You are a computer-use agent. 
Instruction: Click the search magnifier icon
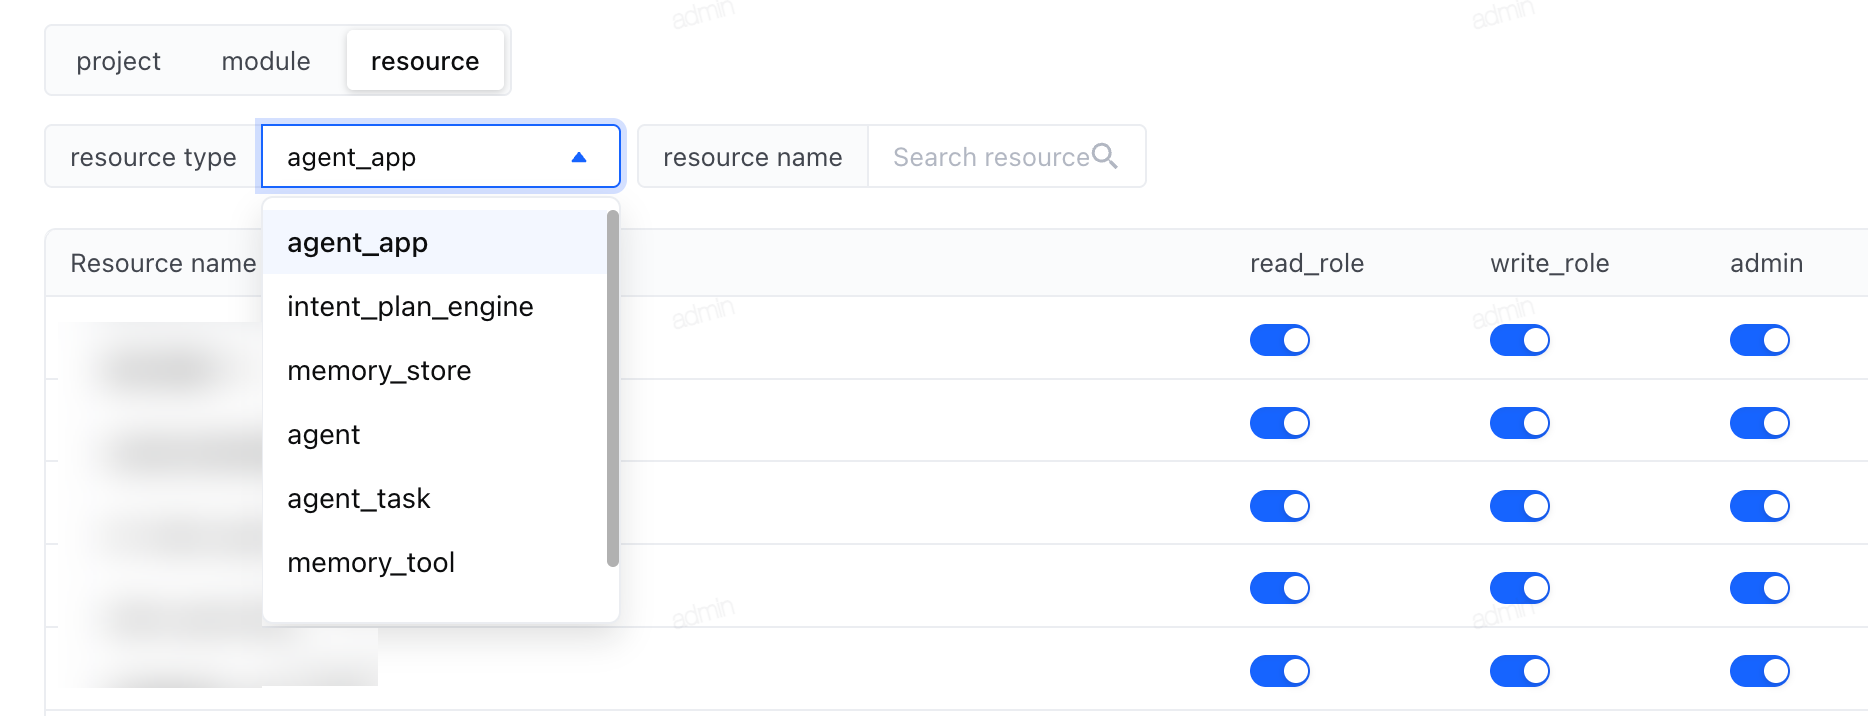[x=1104, y=156]
